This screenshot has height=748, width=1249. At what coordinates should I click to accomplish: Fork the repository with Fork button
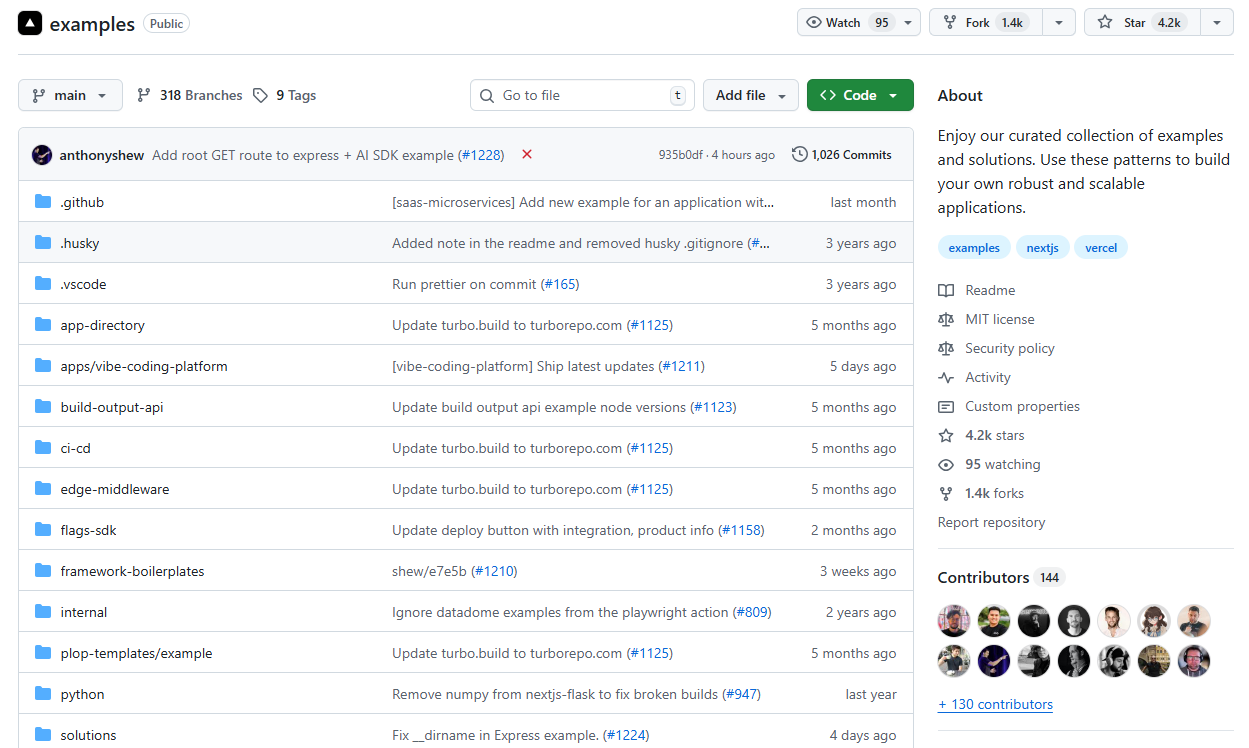pos(986,22)
